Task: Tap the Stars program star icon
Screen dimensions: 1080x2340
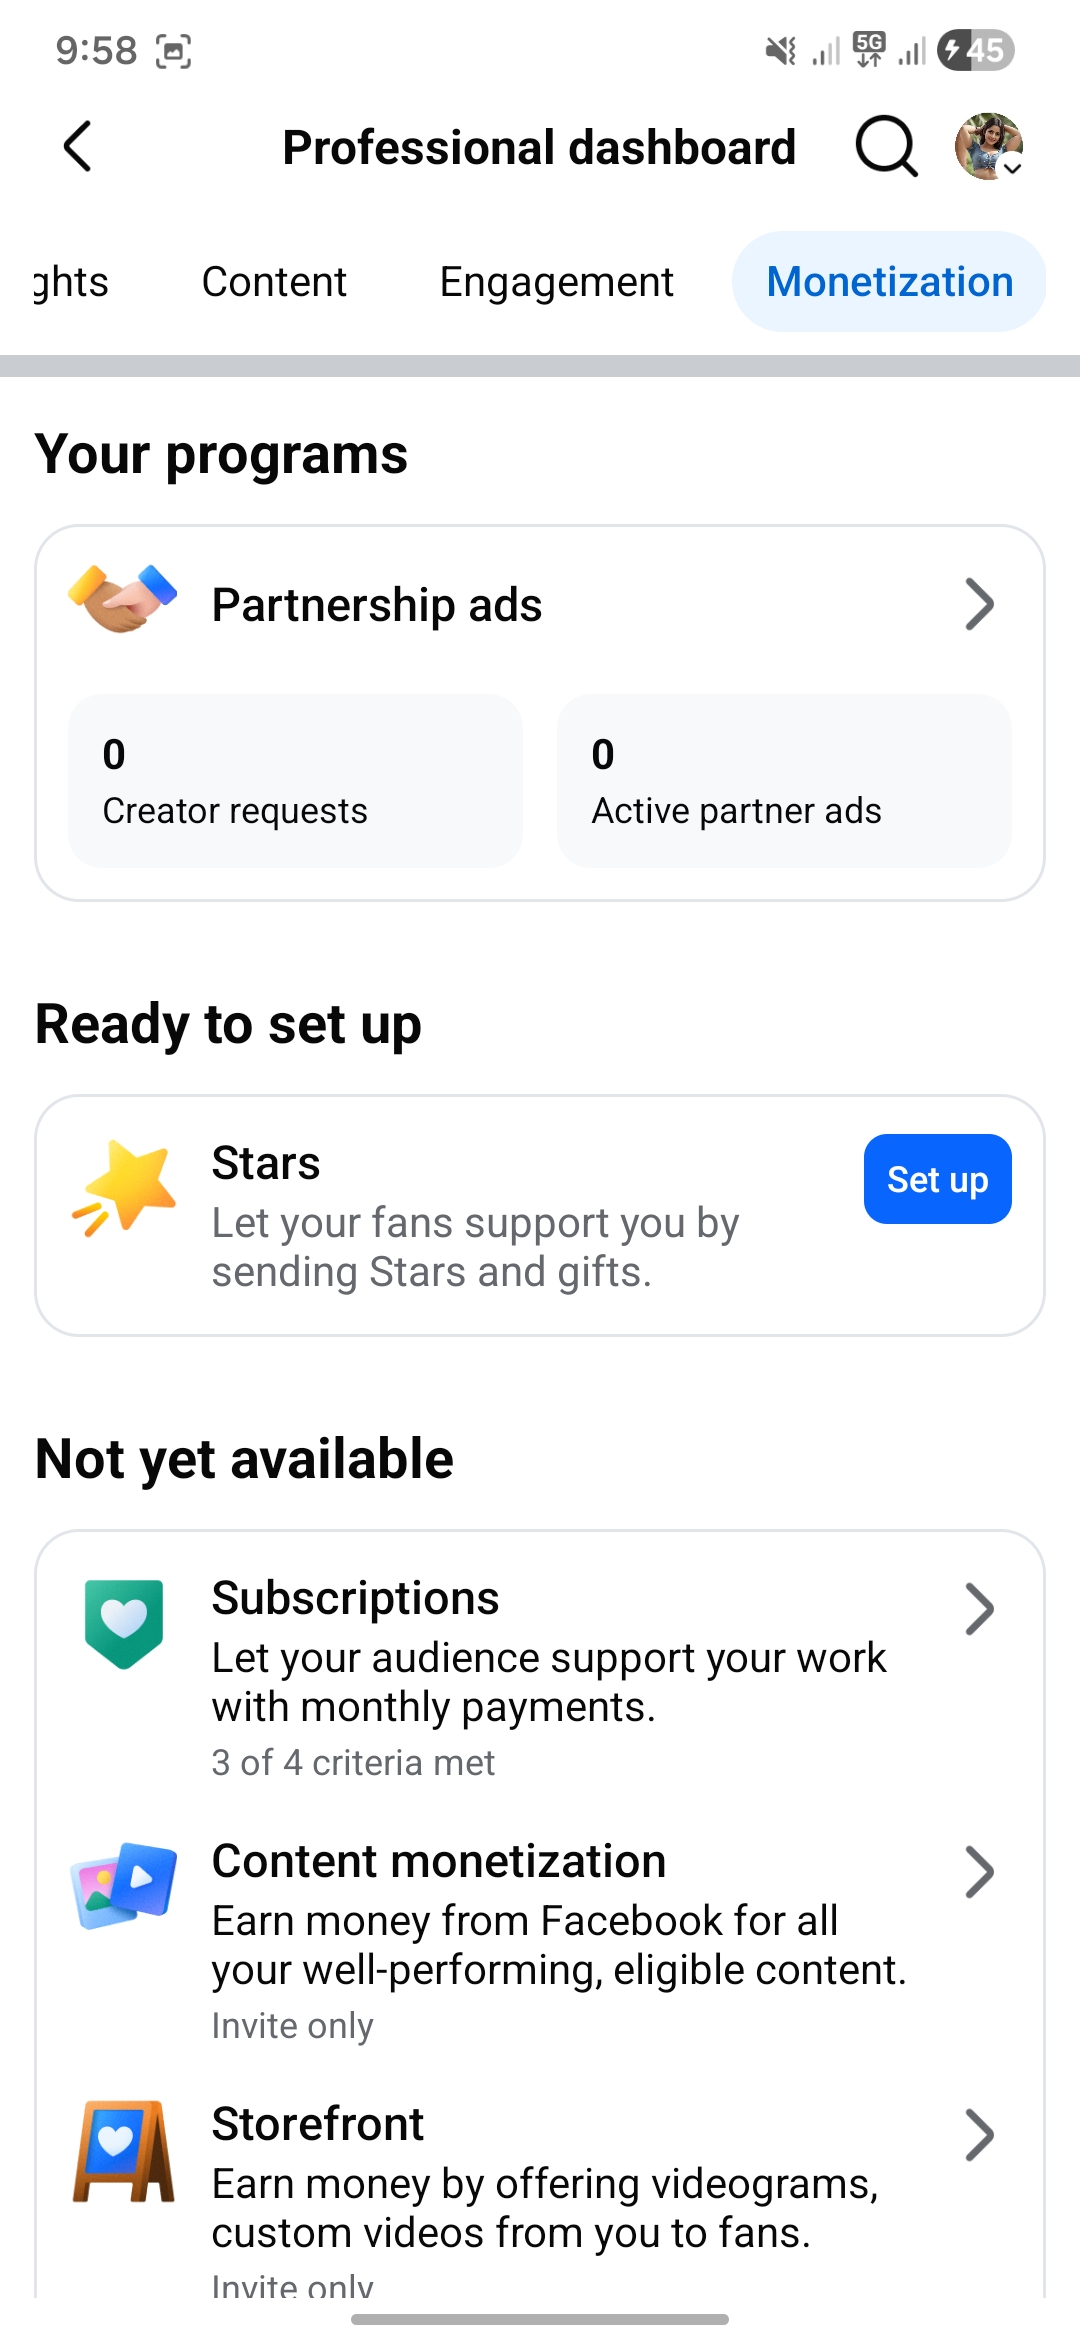Action: (125, 1187)
